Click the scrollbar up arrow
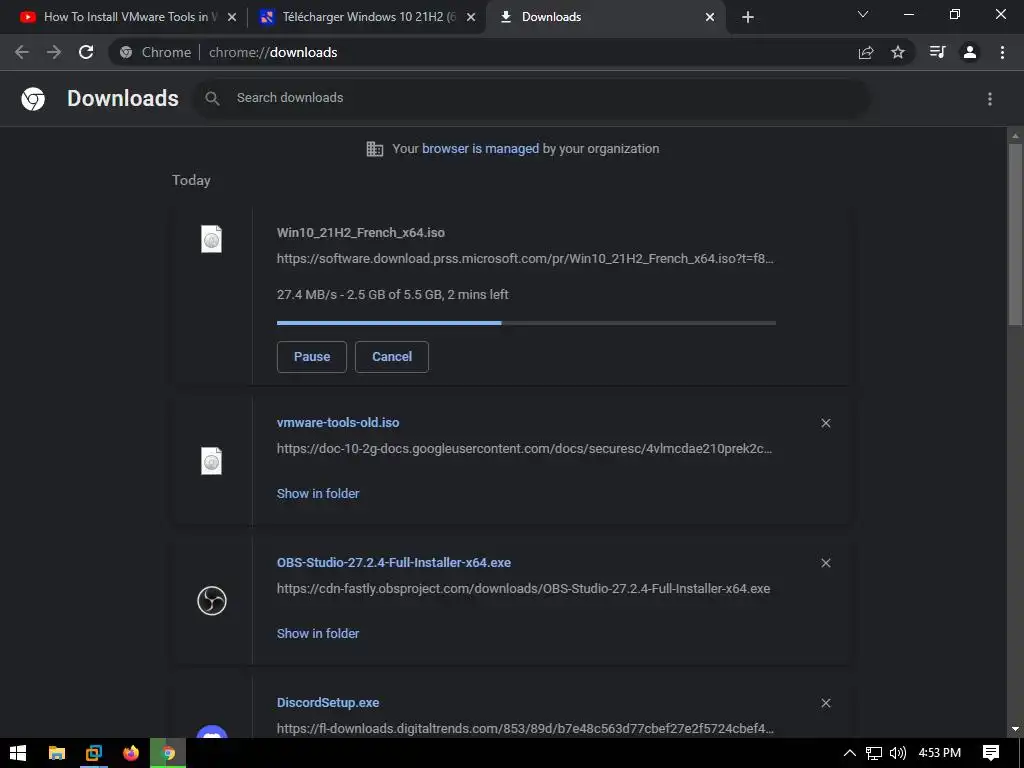This screenshot has width=1024, height=768. [1015, 136]
